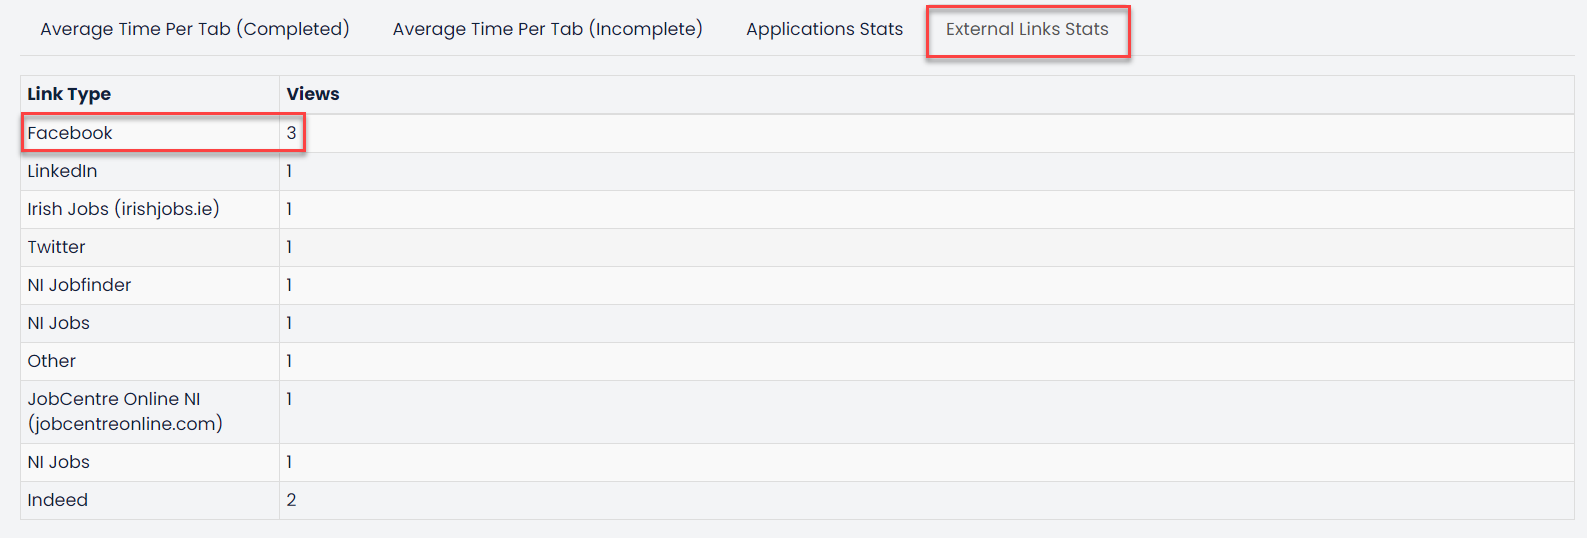Image resolution: width=1587 pixels, height=538 pixels.
Task: Click the Irish Jobs (irishjobs.ie) entry
Action: click(x=123, y=209)
